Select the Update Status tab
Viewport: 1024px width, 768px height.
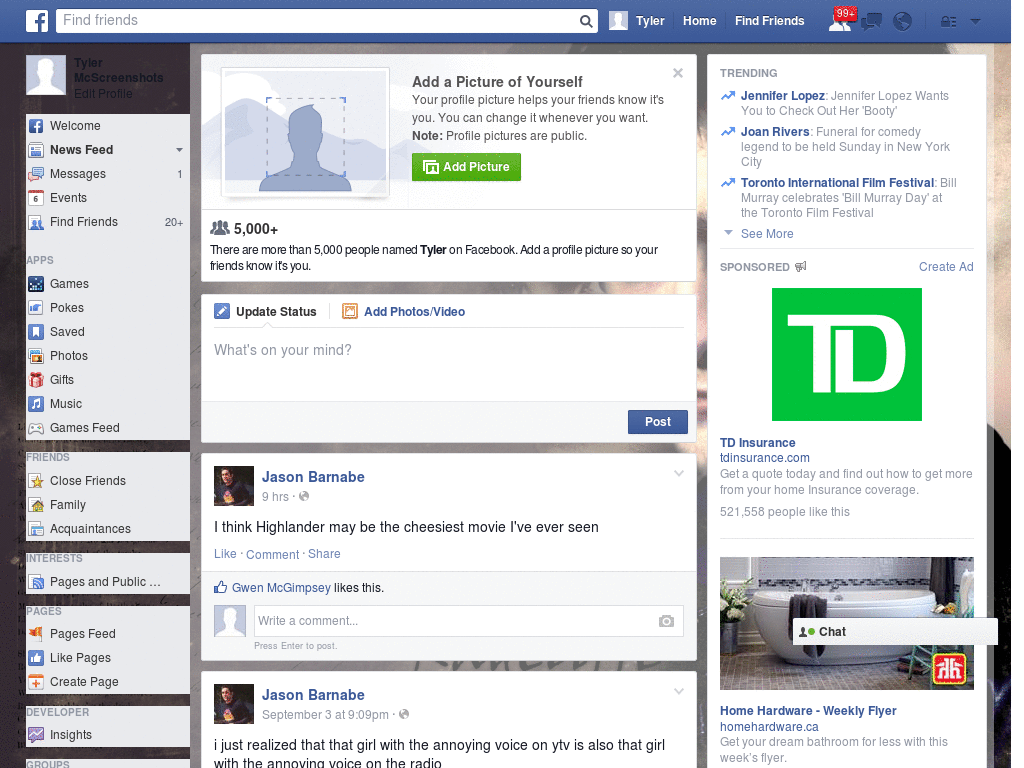click(266, 312)
